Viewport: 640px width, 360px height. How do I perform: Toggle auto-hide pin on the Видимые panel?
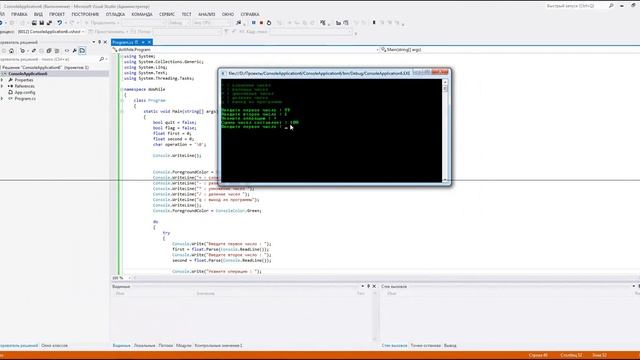(368, 287)
